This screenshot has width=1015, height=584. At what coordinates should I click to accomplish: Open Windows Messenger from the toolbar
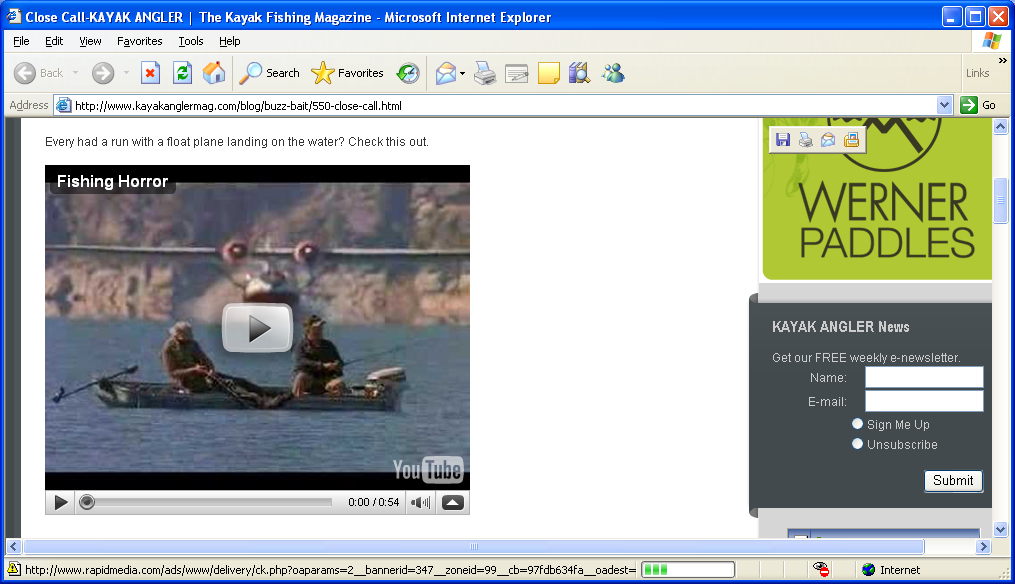tap(613, 73)
